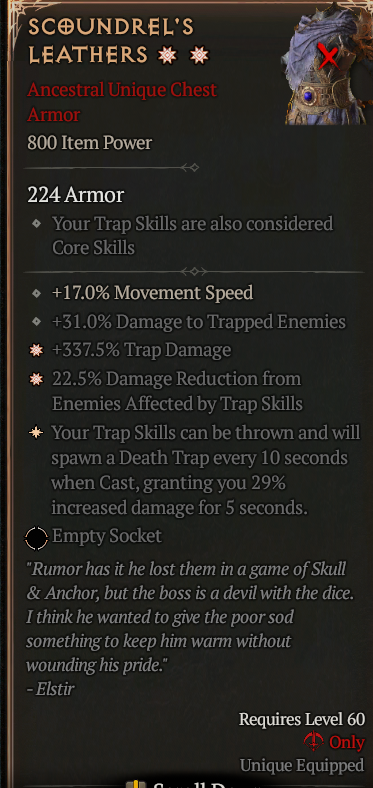
Task: Click the red X on item image
Action: (x=329, y=55)
